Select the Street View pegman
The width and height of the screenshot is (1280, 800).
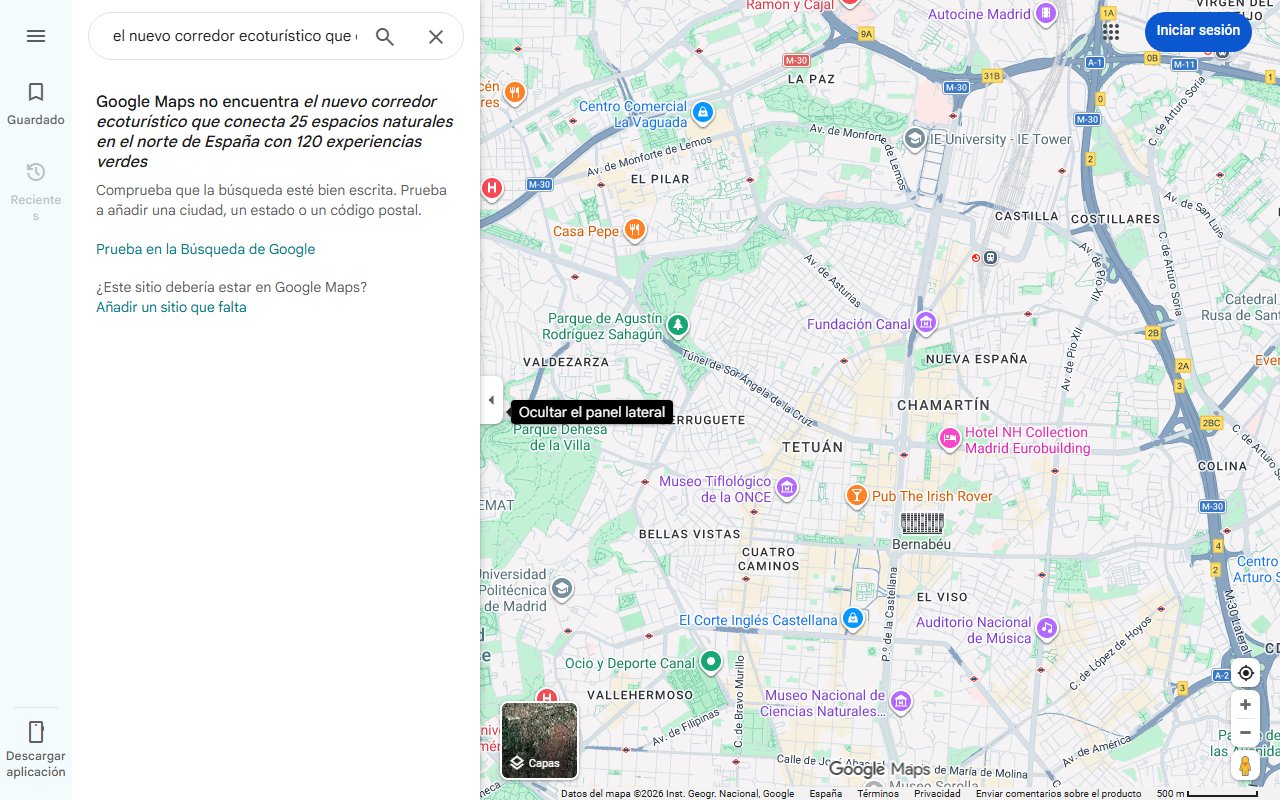pos(1245,766)
